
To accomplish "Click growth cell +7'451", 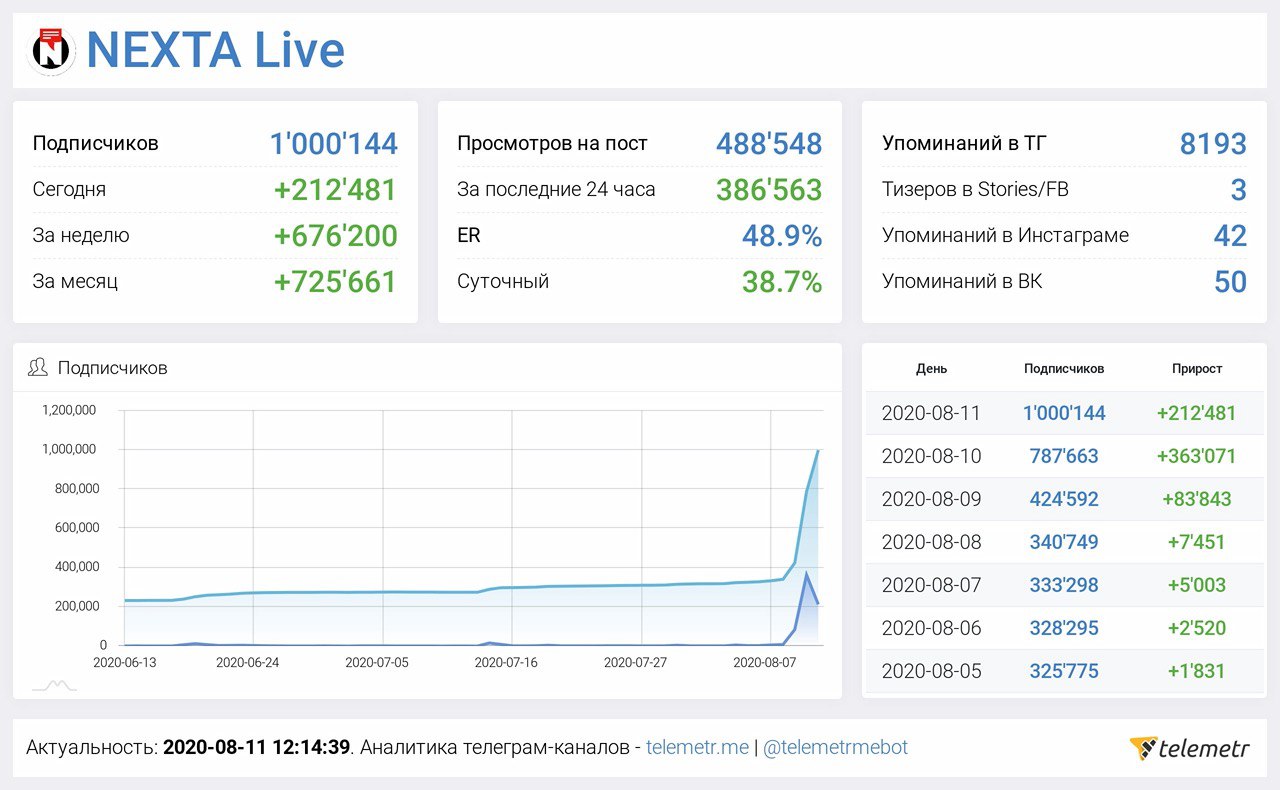I will click(x=1196, y=542).
